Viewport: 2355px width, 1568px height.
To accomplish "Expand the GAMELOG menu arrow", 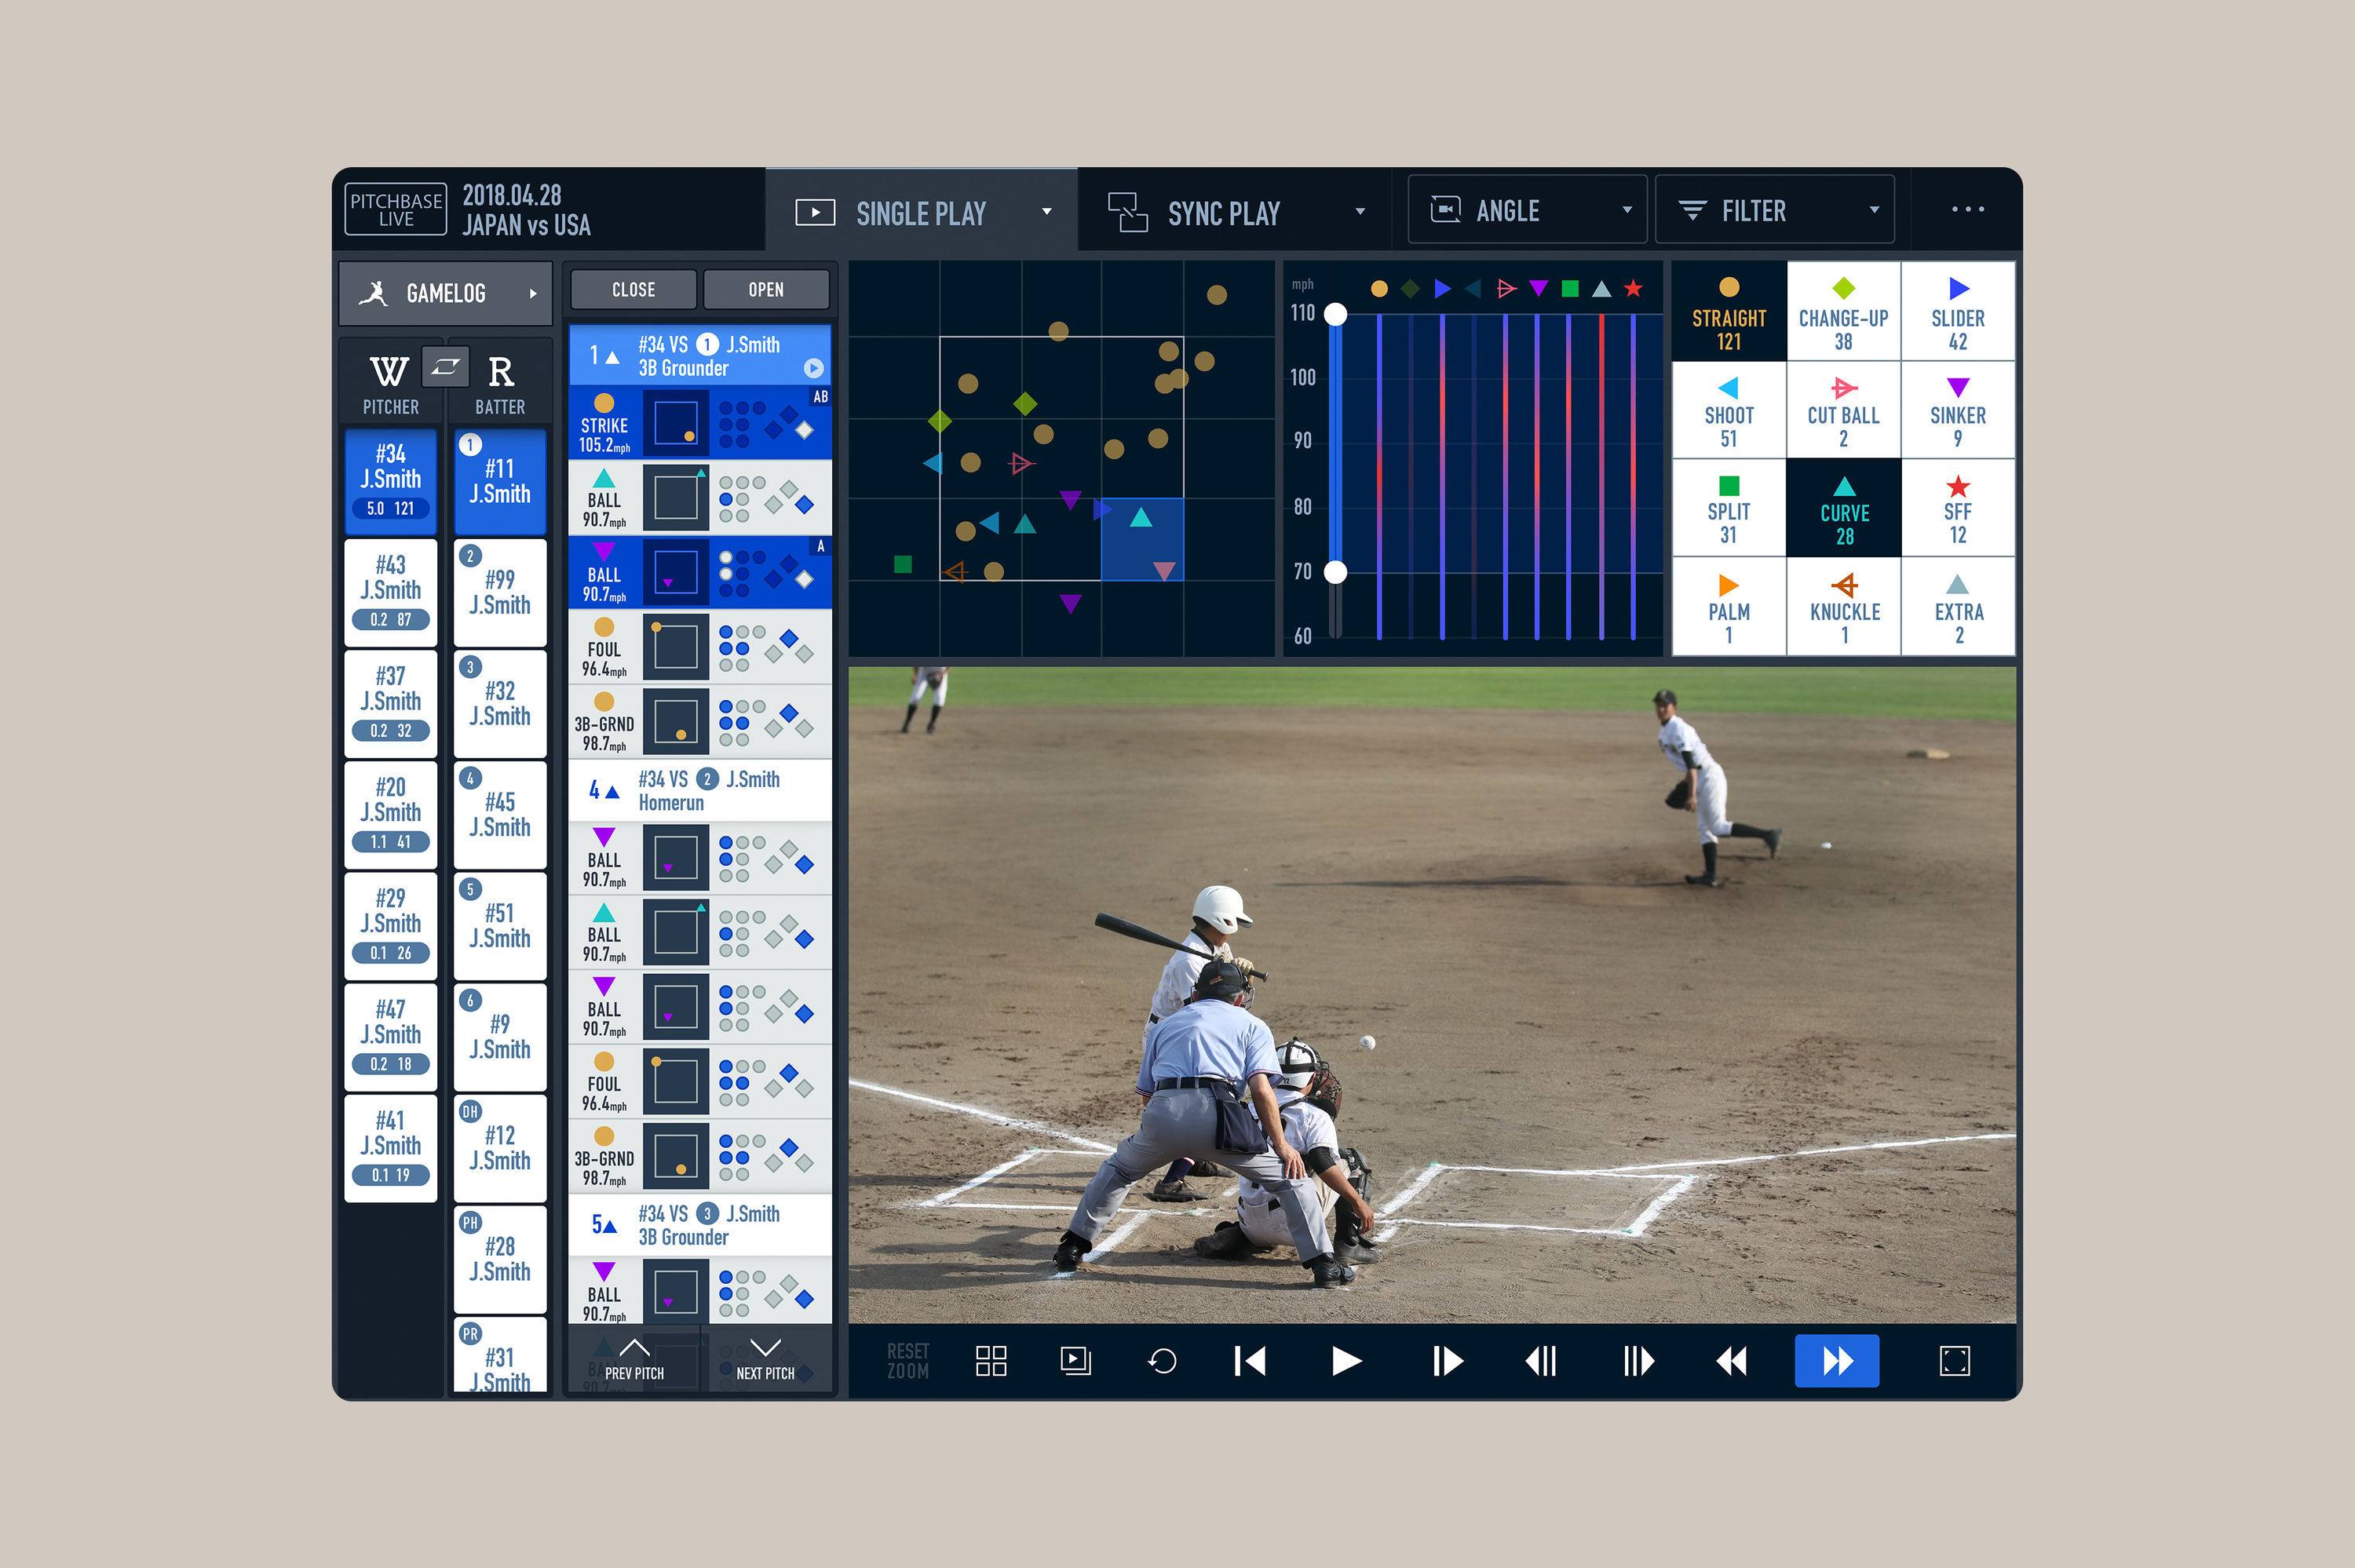I will (x=533, y=294).
